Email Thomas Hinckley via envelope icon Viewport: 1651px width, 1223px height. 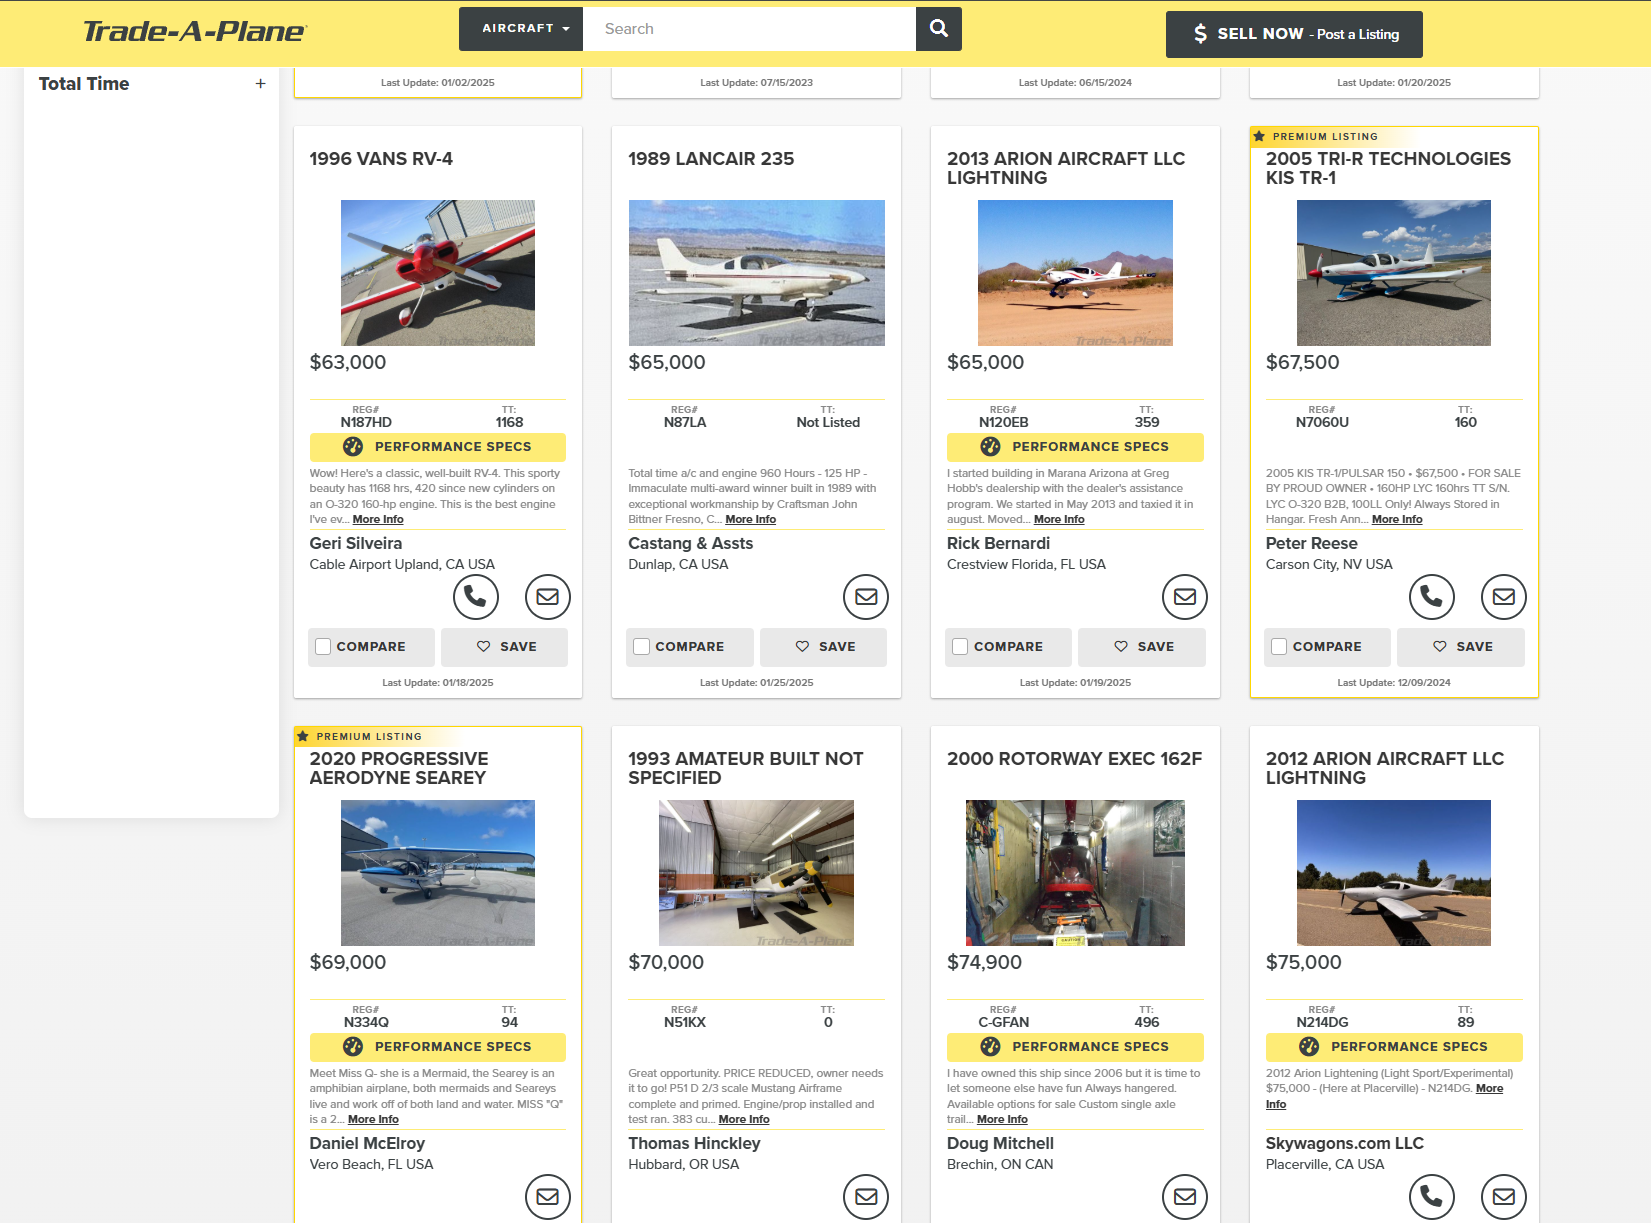tap(866, 1197)
